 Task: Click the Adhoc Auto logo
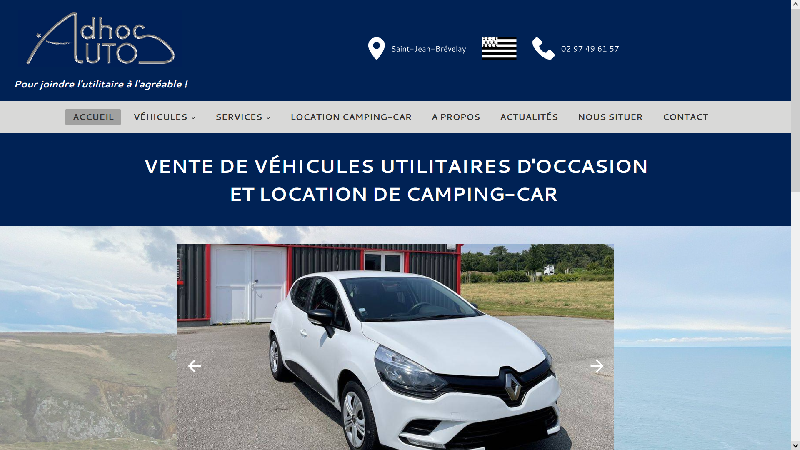point(101,39)
